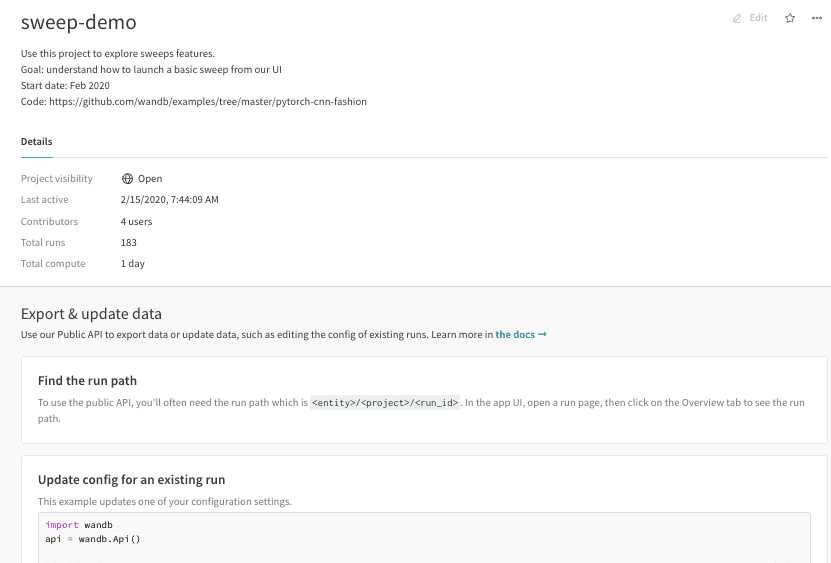Click the GitHub code URL text
The image size is (831, 563).
click(x=208, y=101)
